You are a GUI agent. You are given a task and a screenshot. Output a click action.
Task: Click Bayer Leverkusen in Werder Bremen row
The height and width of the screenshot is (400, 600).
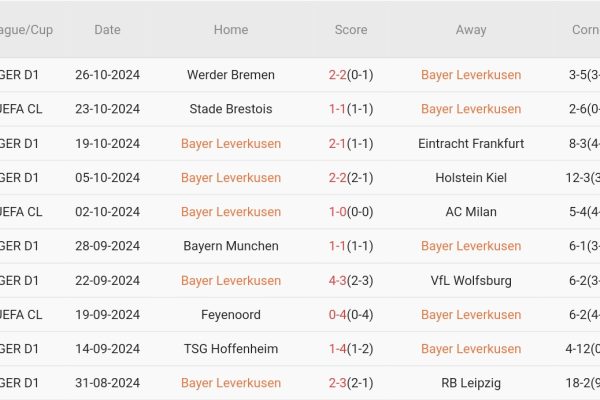(471, 75)
